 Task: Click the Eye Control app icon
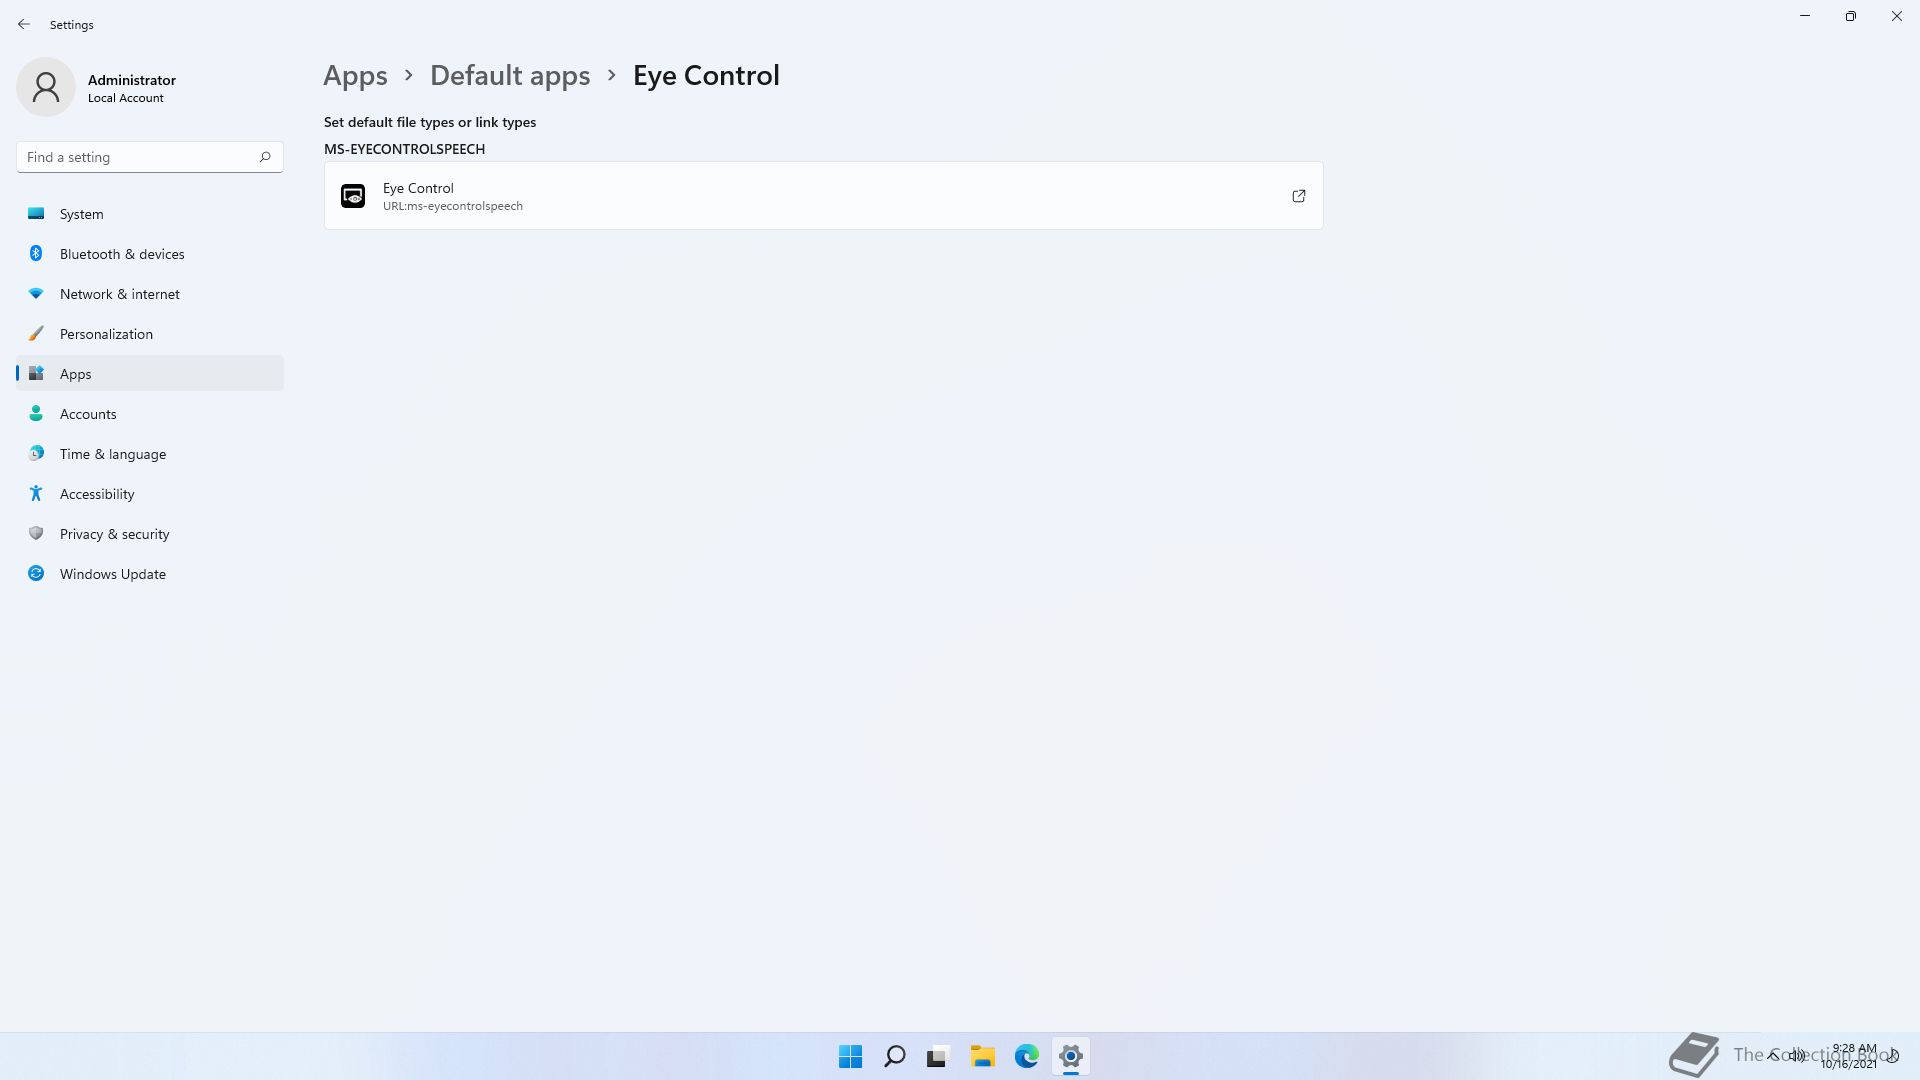click(353, 196)
